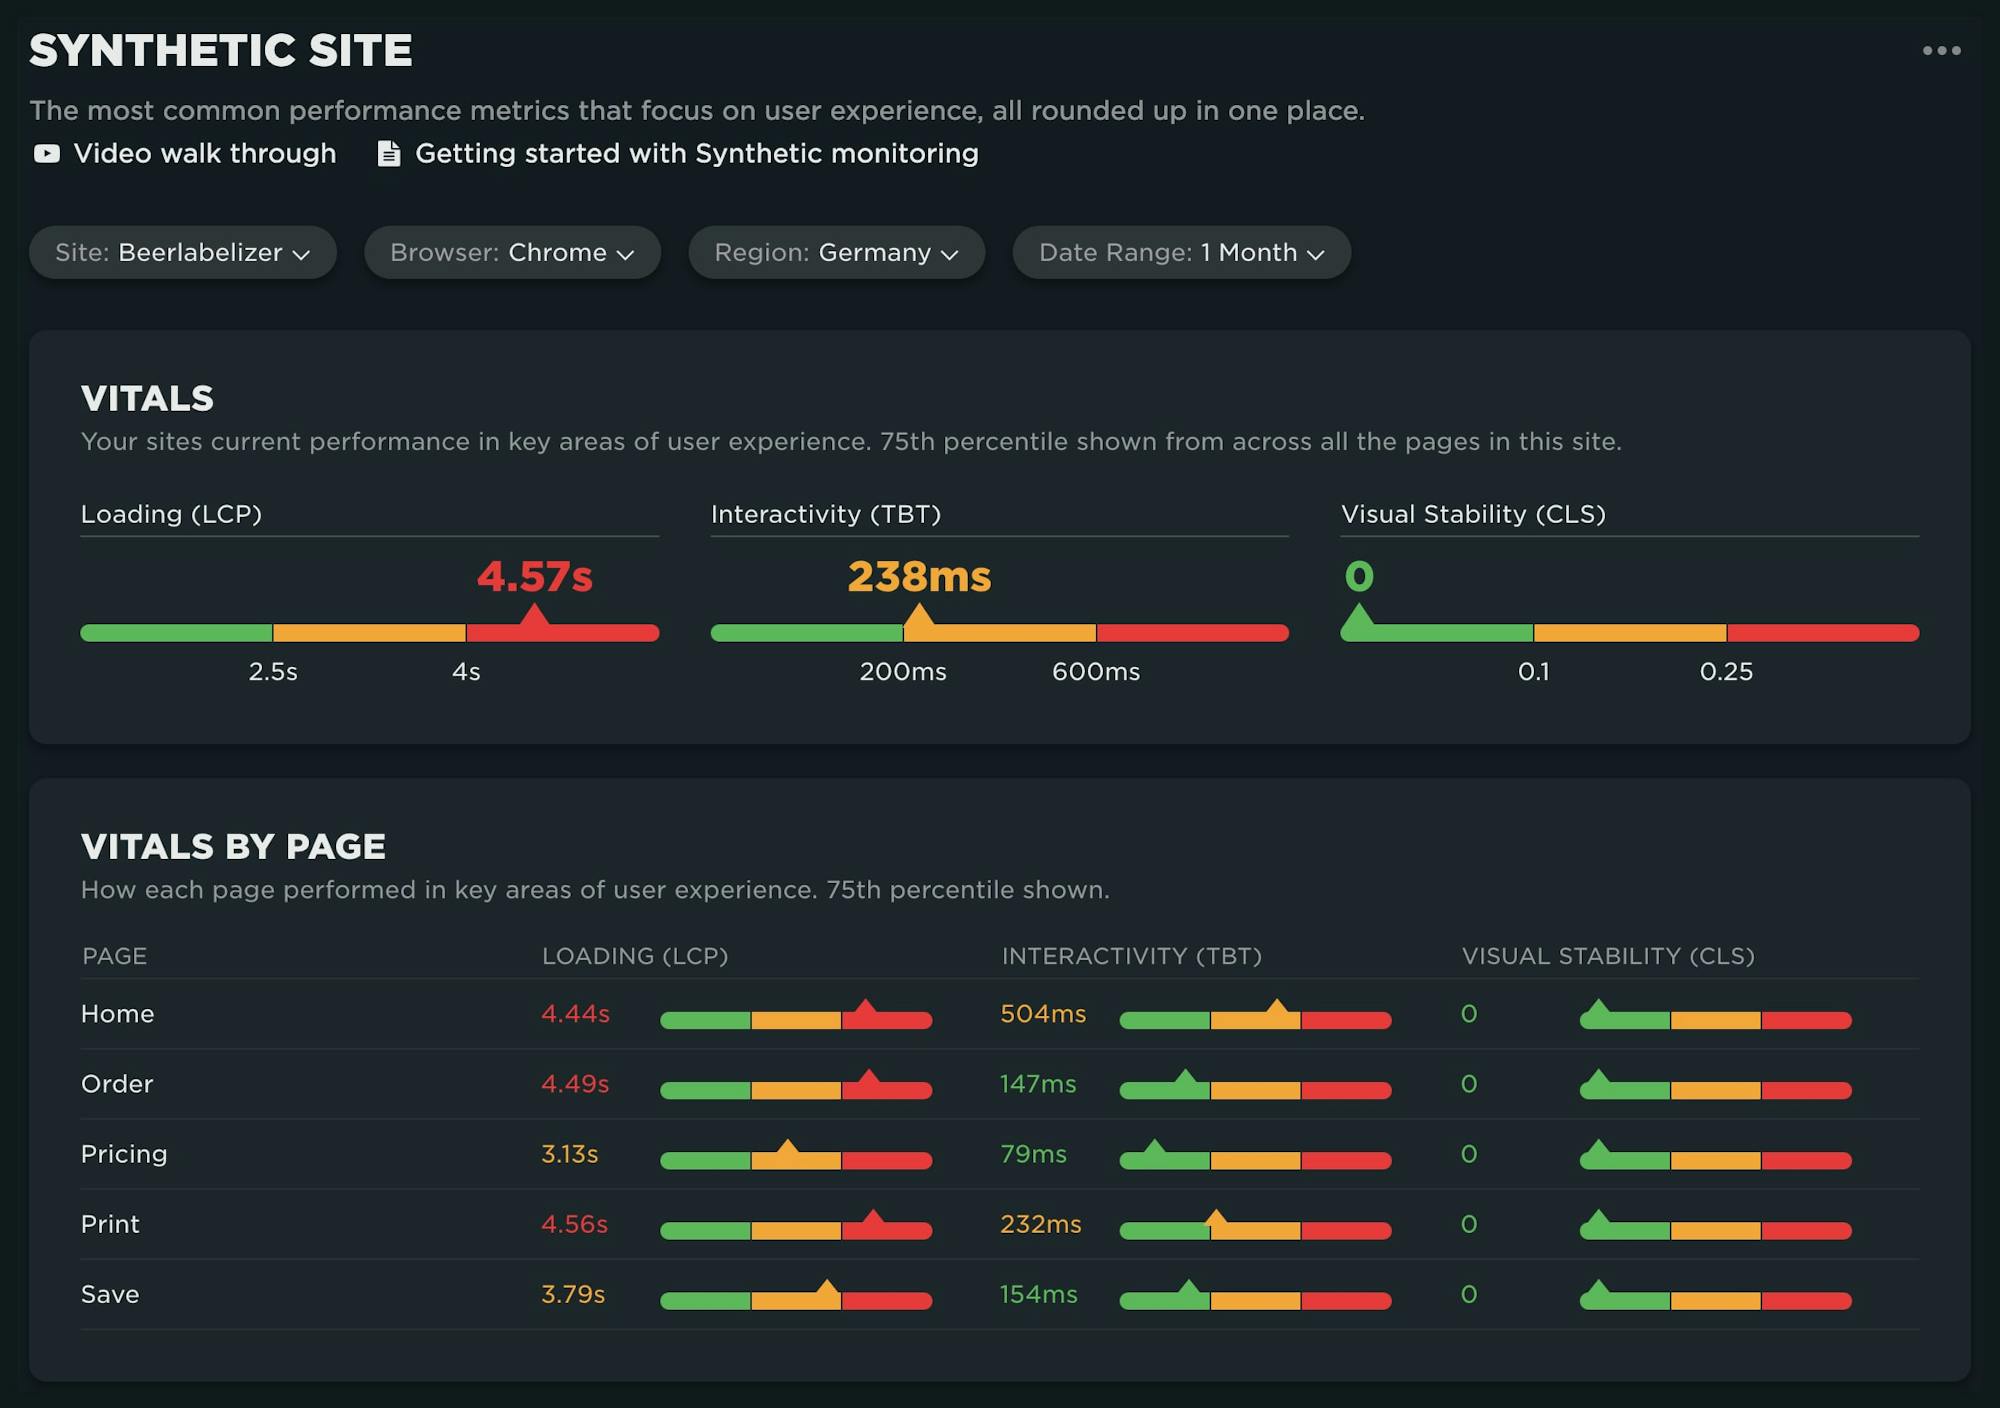Click the Video walk through link
This screenshot has width=2000, height=1408.
click(204, 154)
